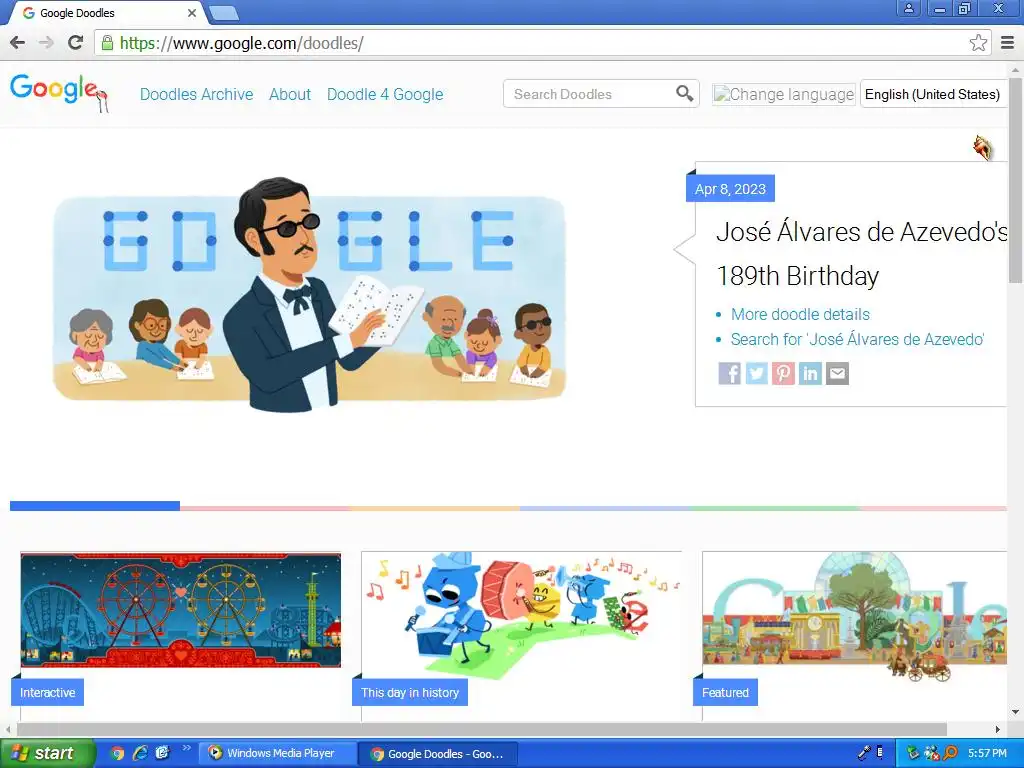Share doodle on Twitter

pyautogui.click(x=756, y=374)
